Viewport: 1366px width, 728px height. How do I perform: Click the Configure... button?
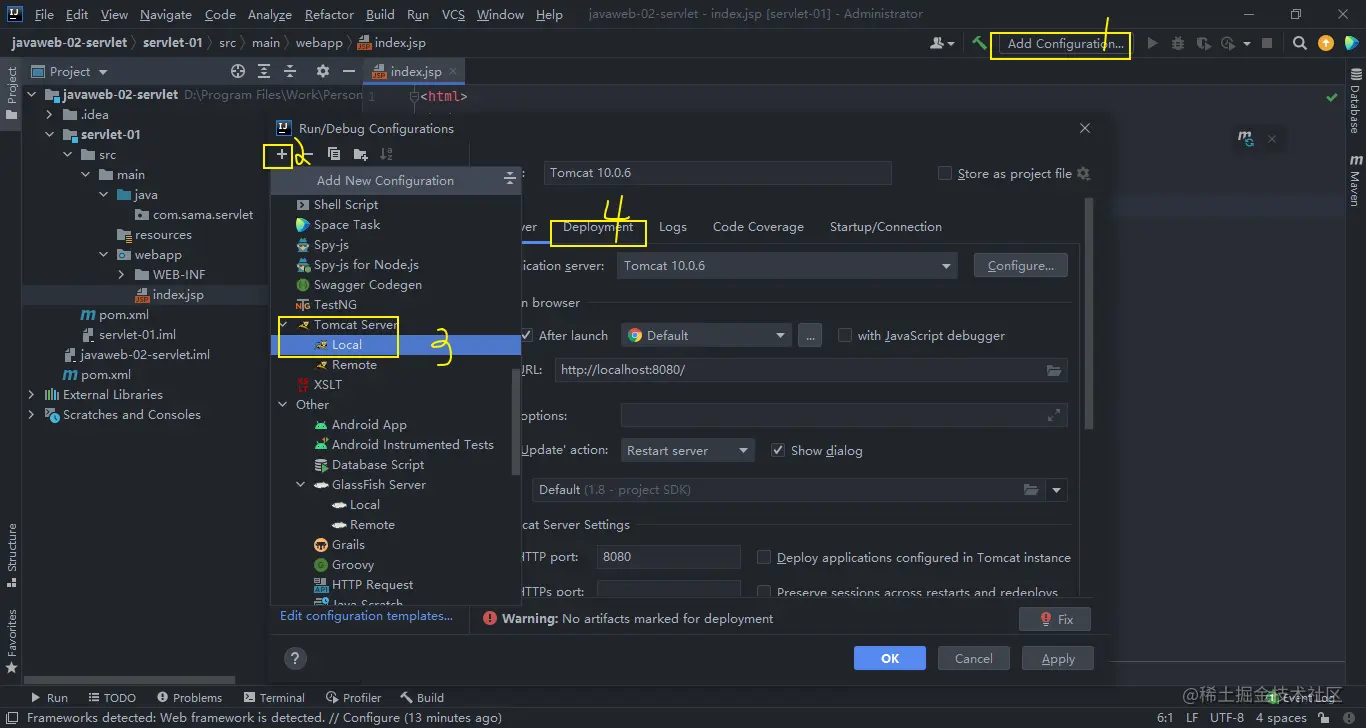[x=1021, y=265]
